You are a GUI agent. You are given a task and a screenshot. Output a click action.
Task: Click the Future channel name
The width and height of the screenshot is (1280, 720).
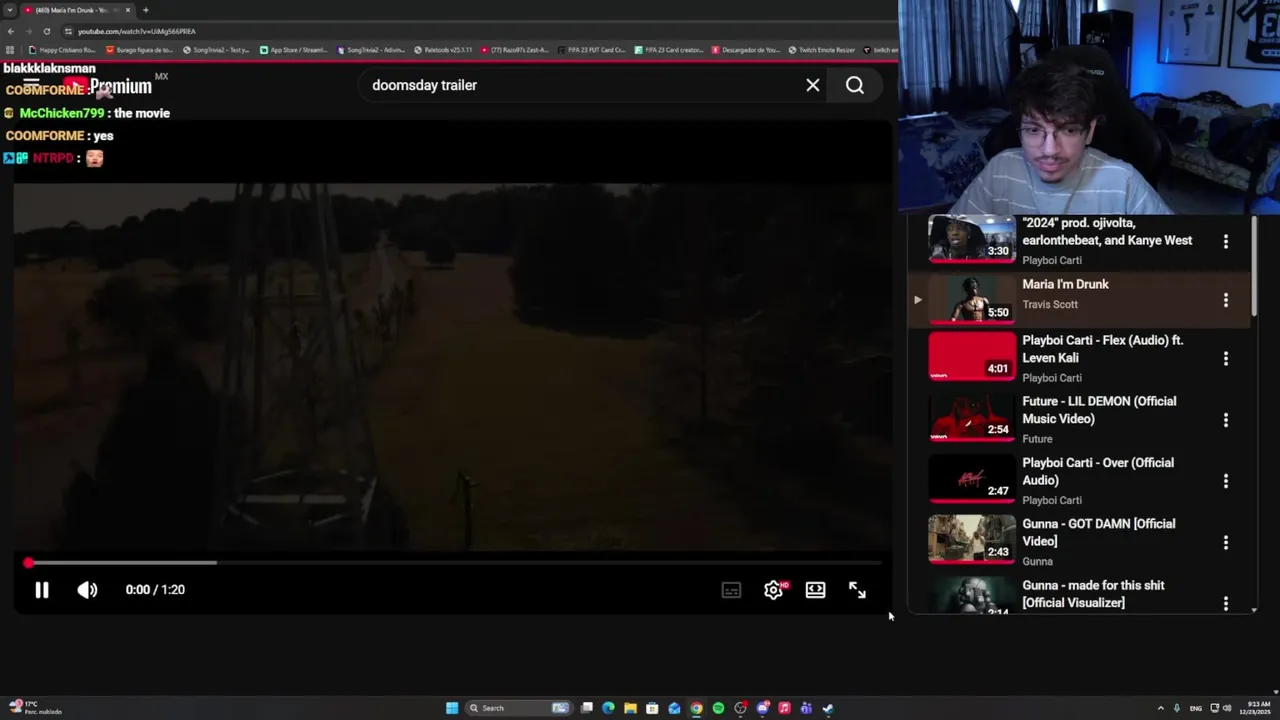(1037, 438)
